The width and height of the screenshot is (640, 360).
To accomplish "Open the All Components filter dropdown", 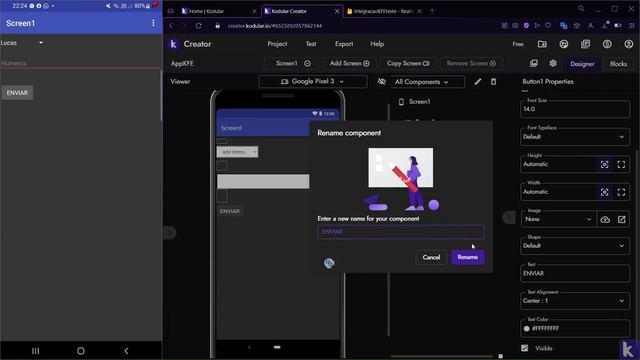I will pyautogui.click(x=426, y=82).
